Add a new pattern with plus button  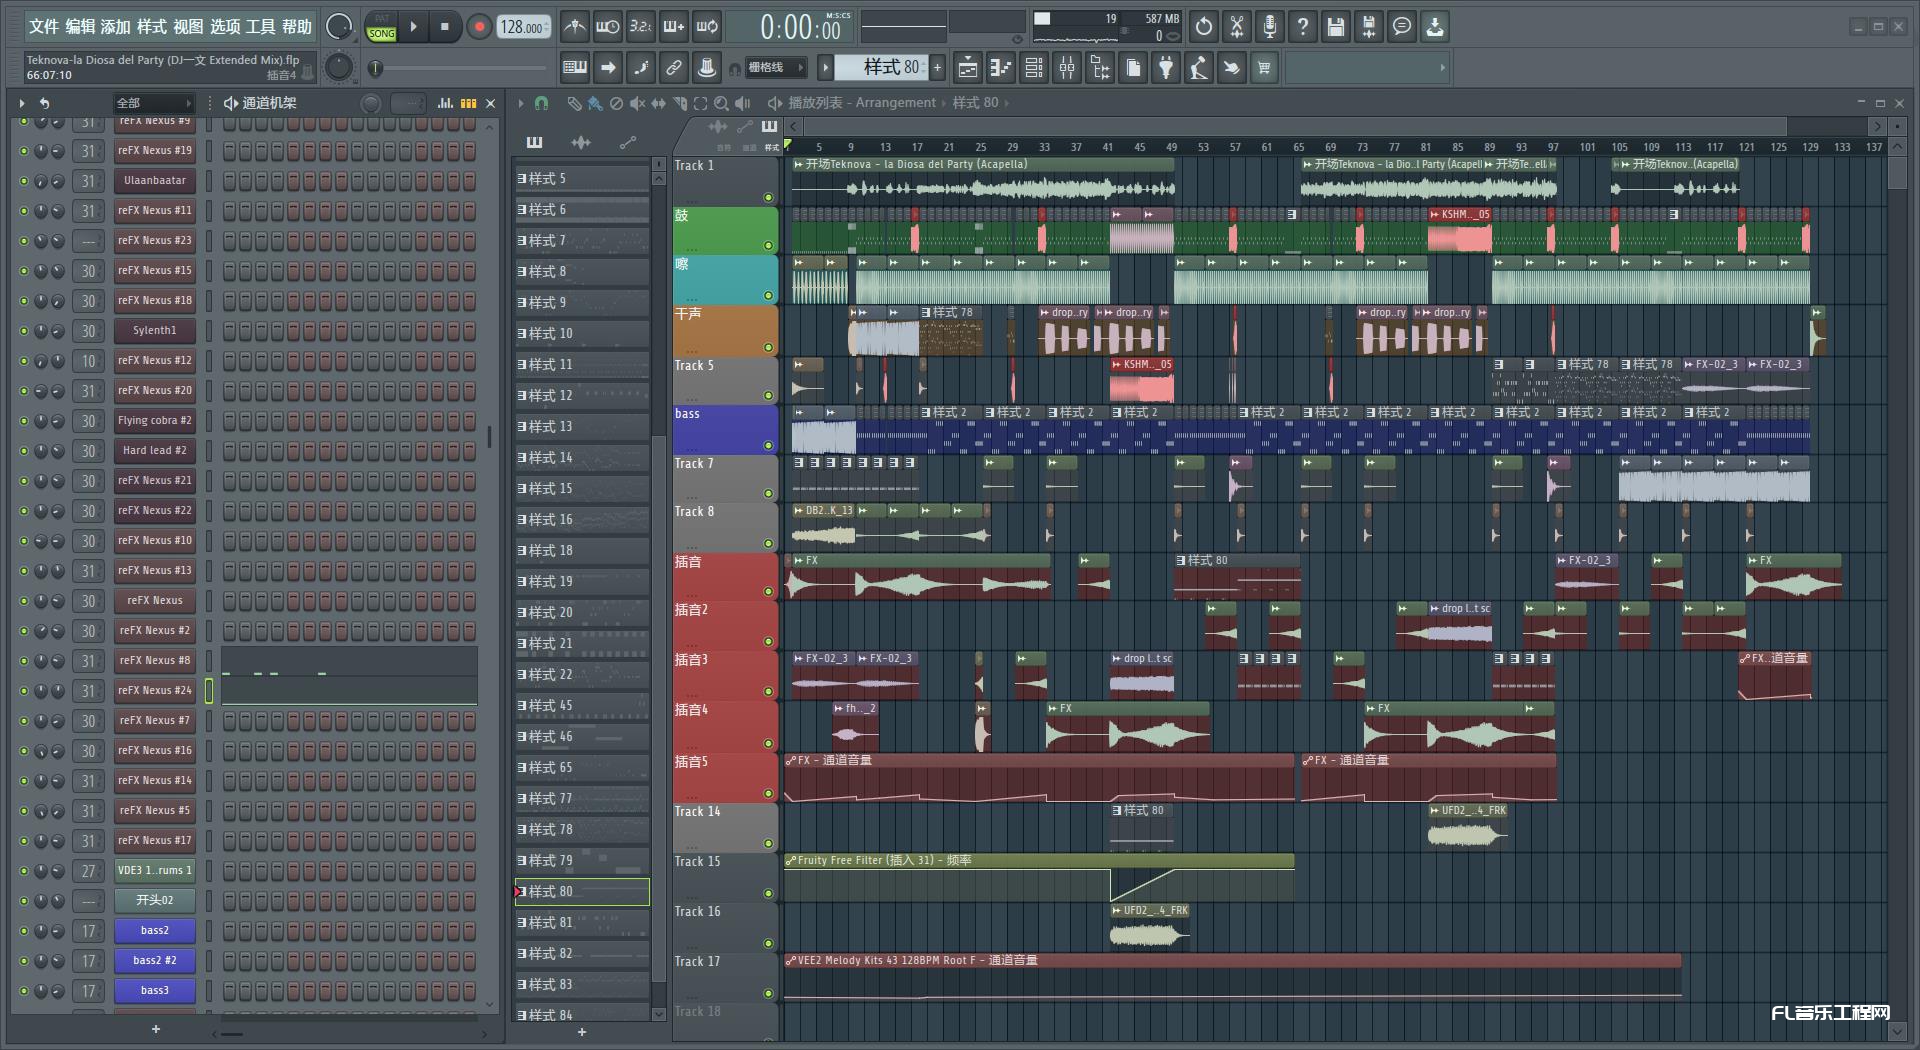click(x=937, y=68)
